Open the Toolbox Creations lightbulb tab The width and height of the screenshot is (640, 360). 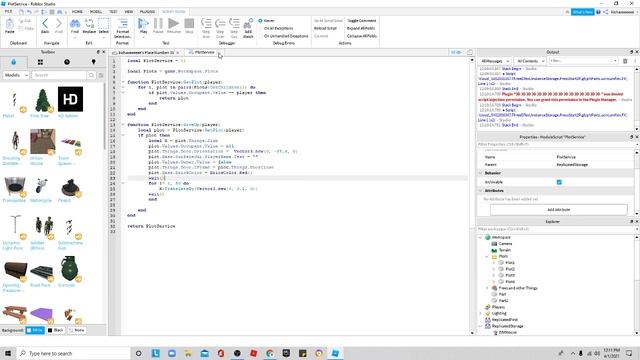pos(93,62)
